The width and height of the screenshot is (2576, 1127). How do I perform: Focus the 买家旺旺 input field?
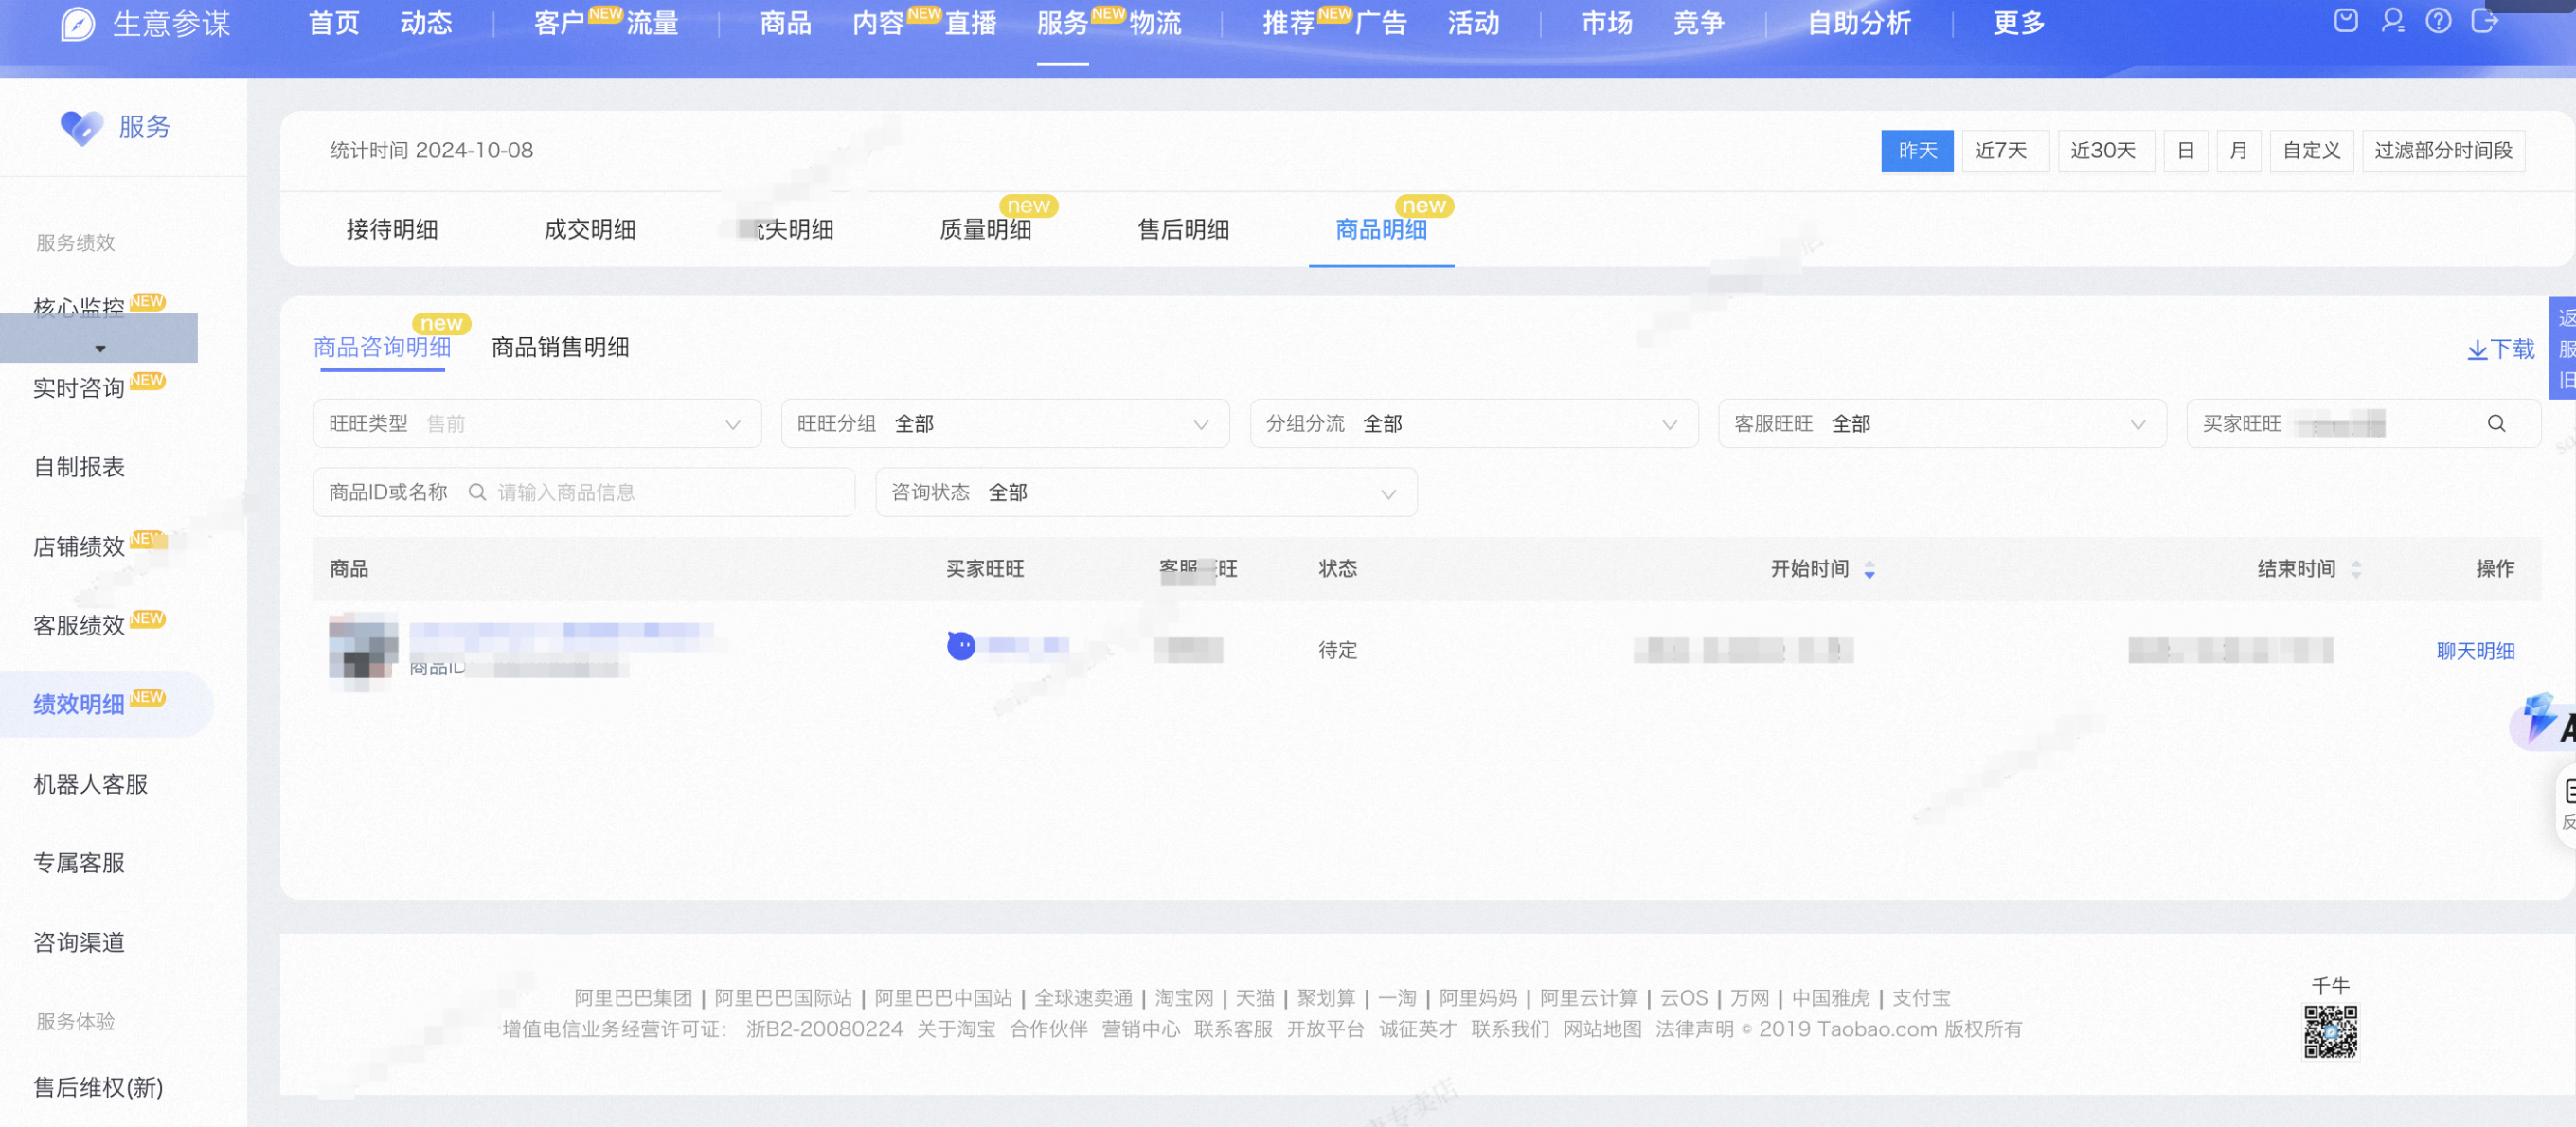click(x=2363, y=423)
